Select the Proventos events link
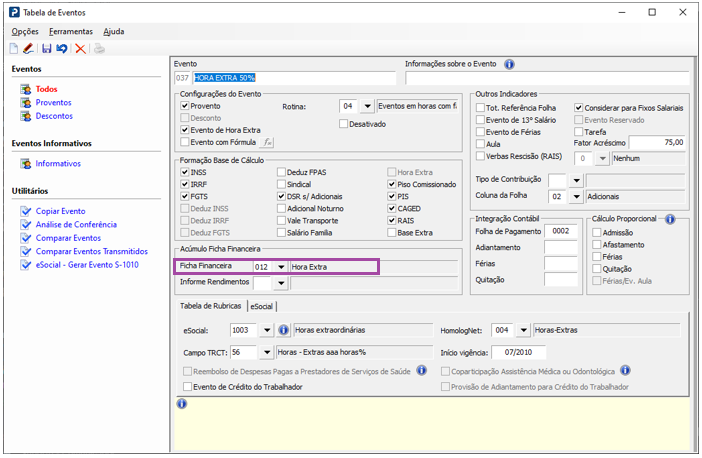This screenshot has height=458, width=702. click(x=54, y=102)
